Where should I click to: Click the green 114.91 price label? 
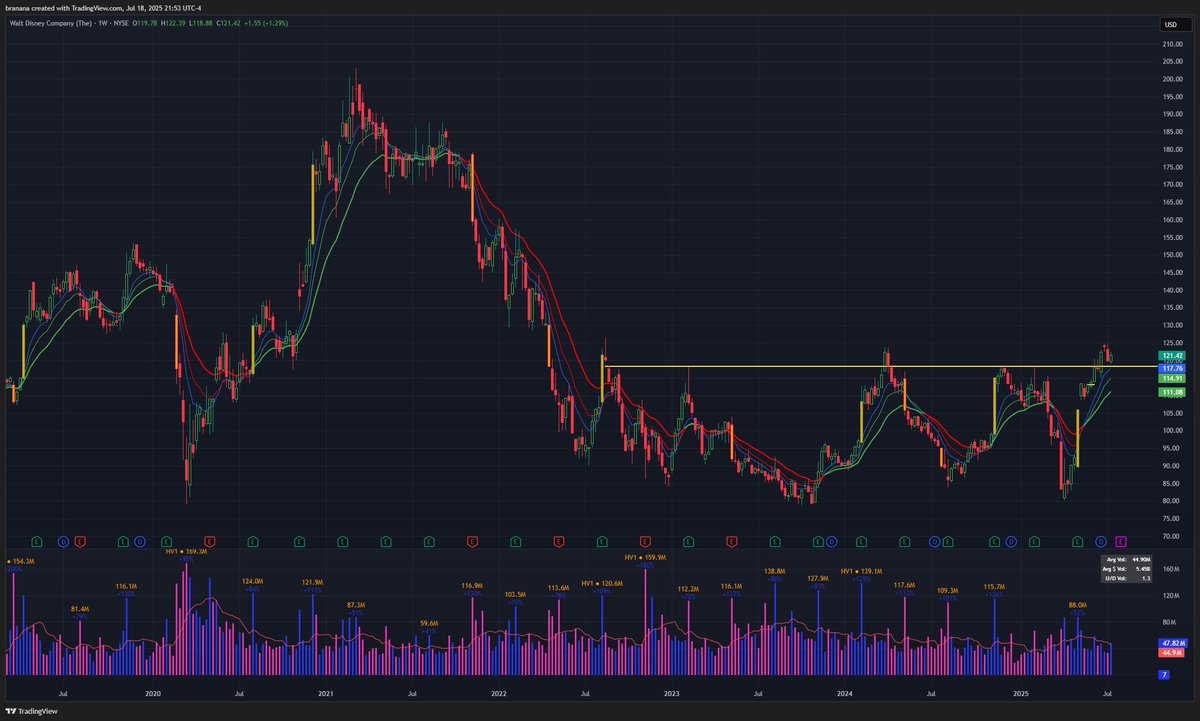coord(1173,379)
